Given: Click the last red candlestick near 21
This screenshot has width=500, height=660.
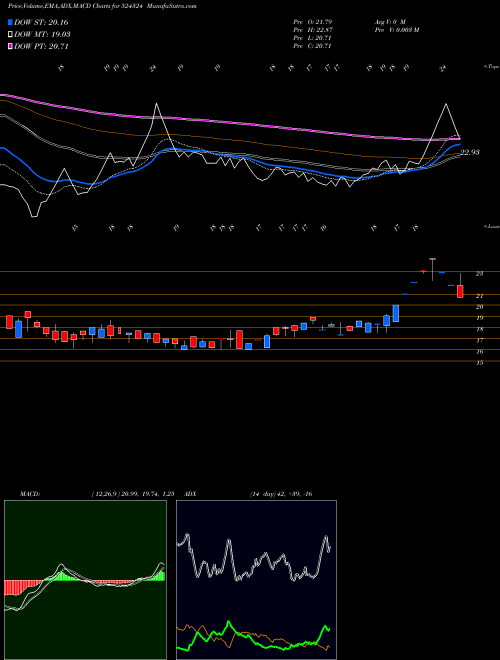Looking at the screenshot, I should point(460,291).
